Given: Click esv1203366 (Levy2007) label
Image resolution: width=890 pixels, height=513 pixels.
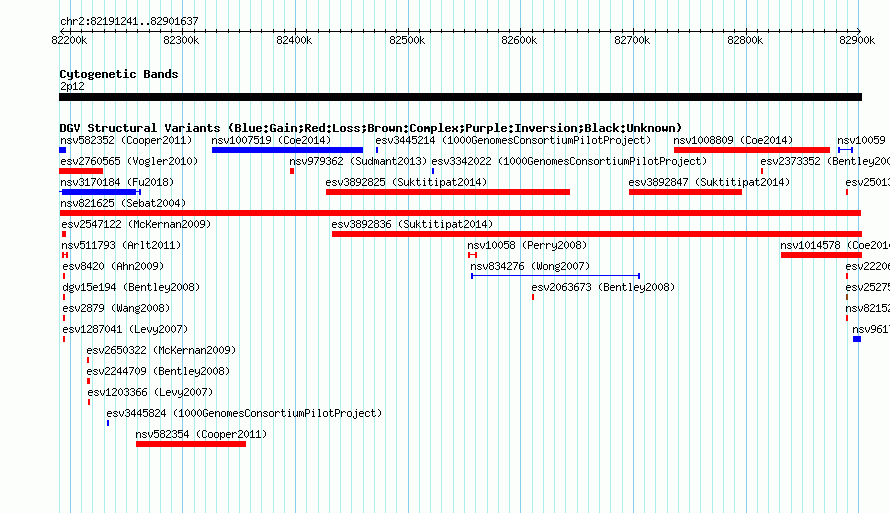Looking at the screenshot, I should click(150, 392).
